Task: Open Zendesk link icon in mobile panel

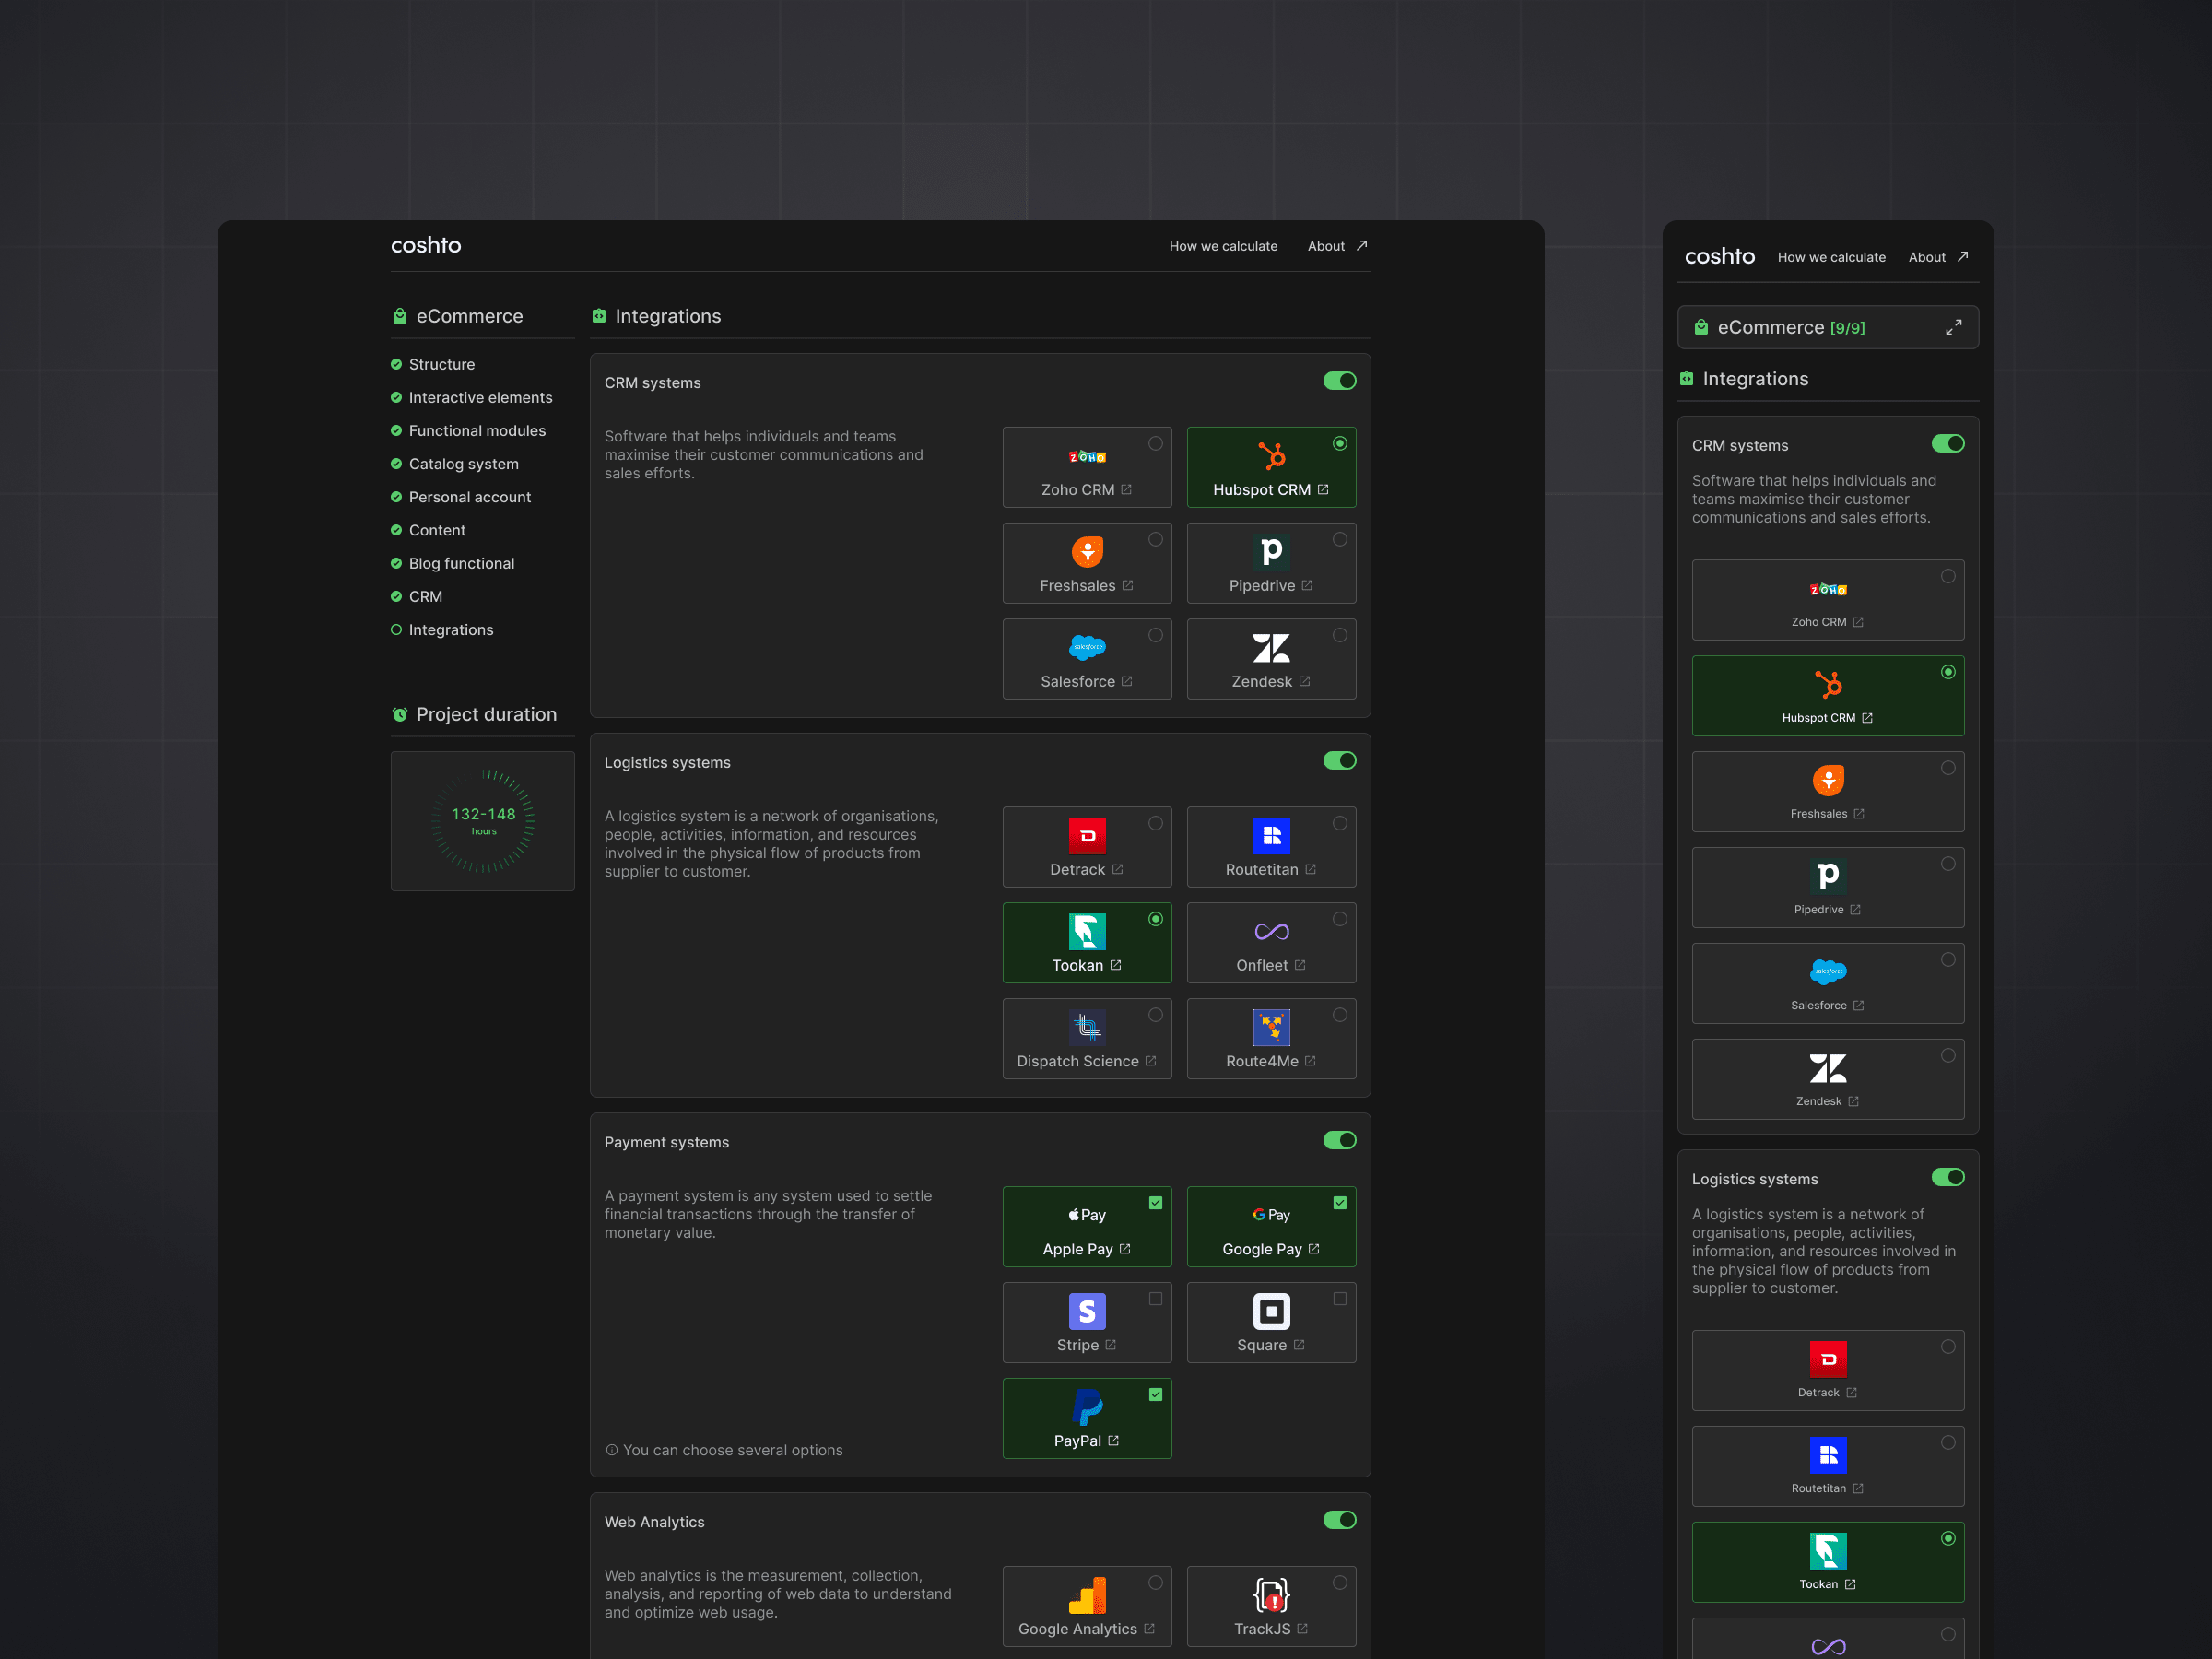Action: click(1853, 1102)
